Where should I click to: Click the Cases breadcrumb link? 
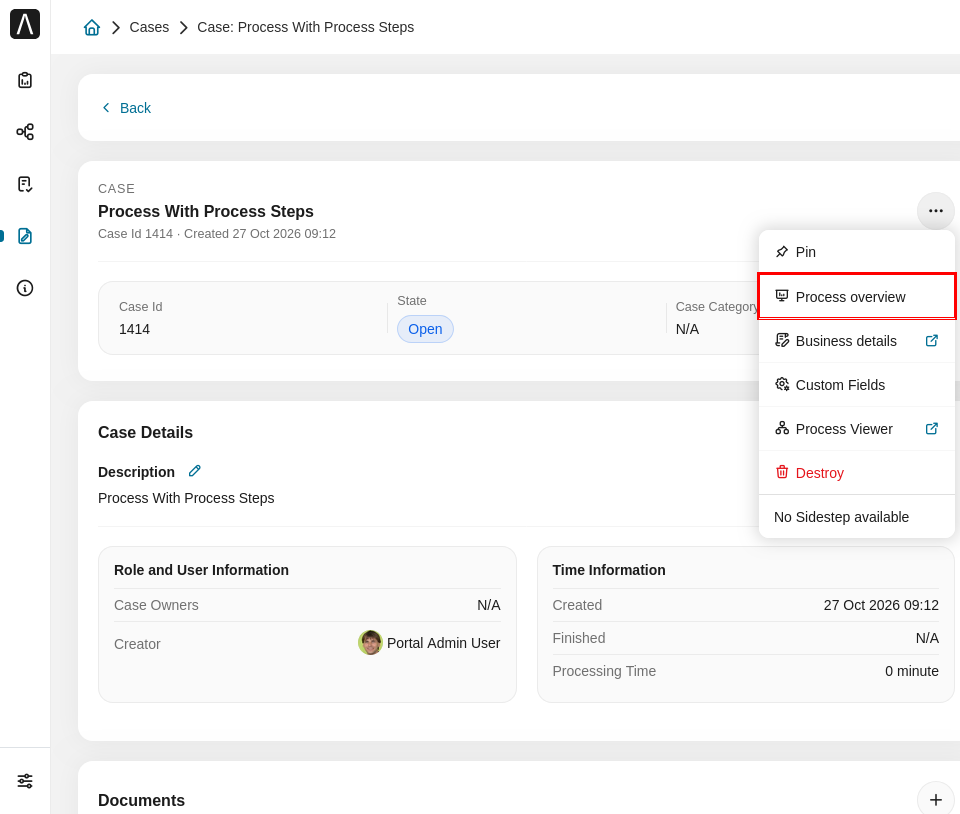click(x=149, y=27)
